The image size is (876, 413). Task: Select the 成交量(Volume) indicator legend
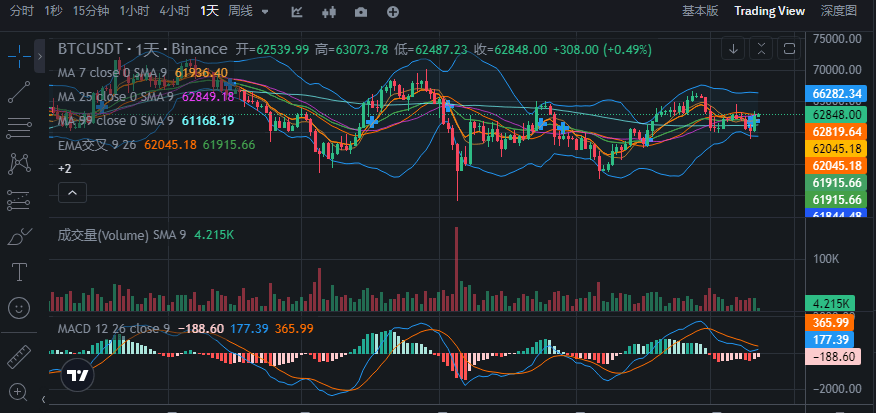click(x=122, y=235)
